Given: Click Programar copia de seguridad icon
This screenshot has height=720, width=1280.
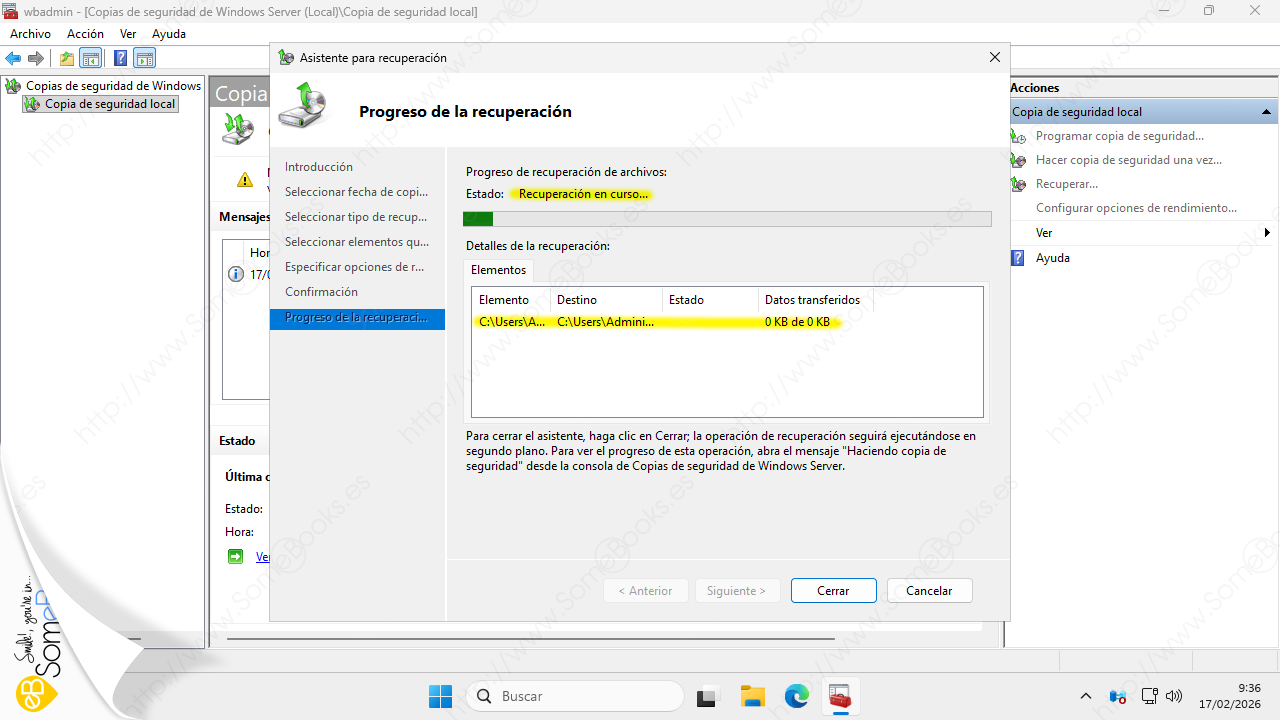Looking at the screenshot, I should click(x=1019, y=136).
